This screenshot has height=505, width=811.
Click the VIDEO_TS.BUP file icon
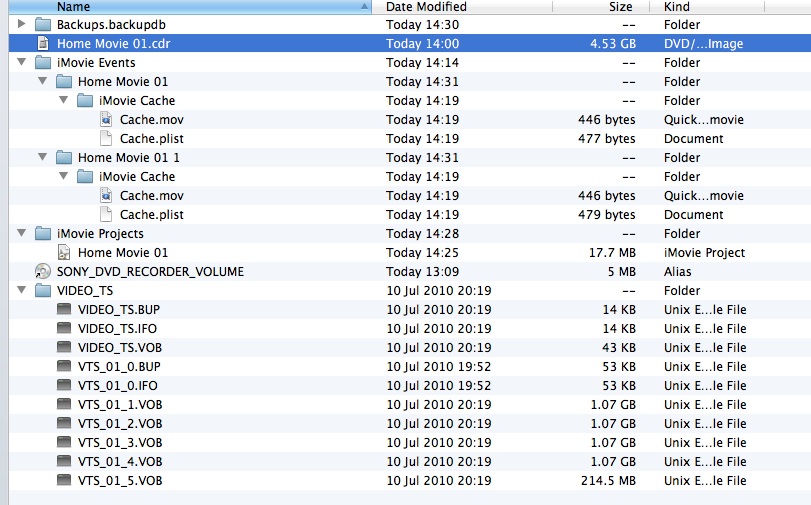pos(64,309)
